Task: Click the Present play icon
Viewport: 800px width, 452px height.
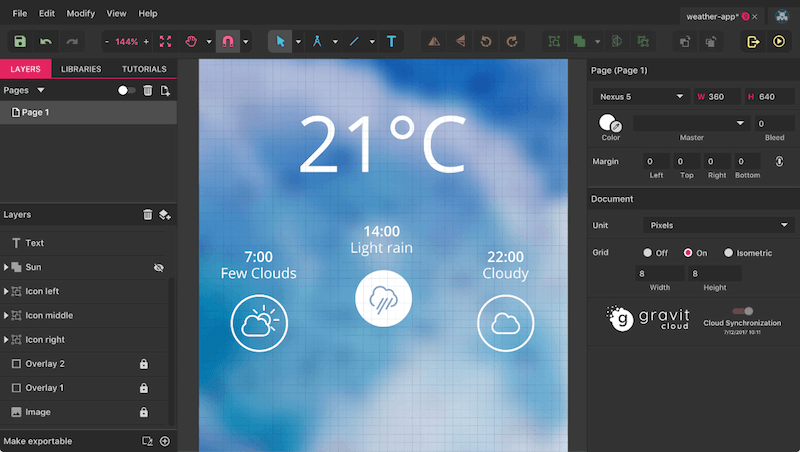Action: click(778, 41)
